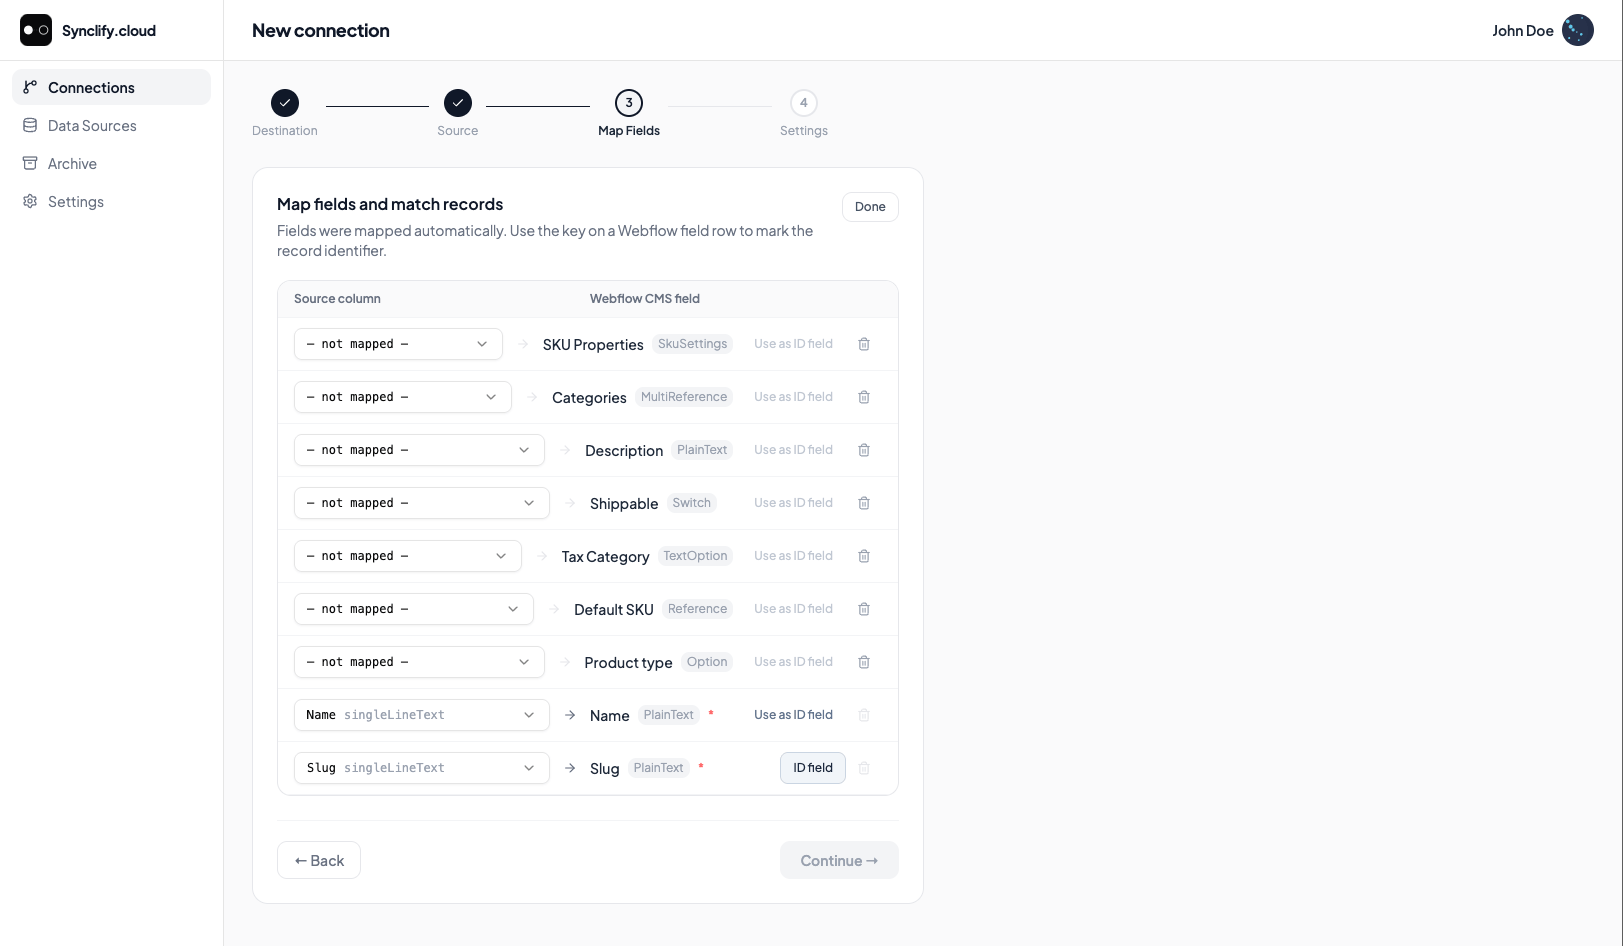Click the Source column header

click(x=337, y=299)
